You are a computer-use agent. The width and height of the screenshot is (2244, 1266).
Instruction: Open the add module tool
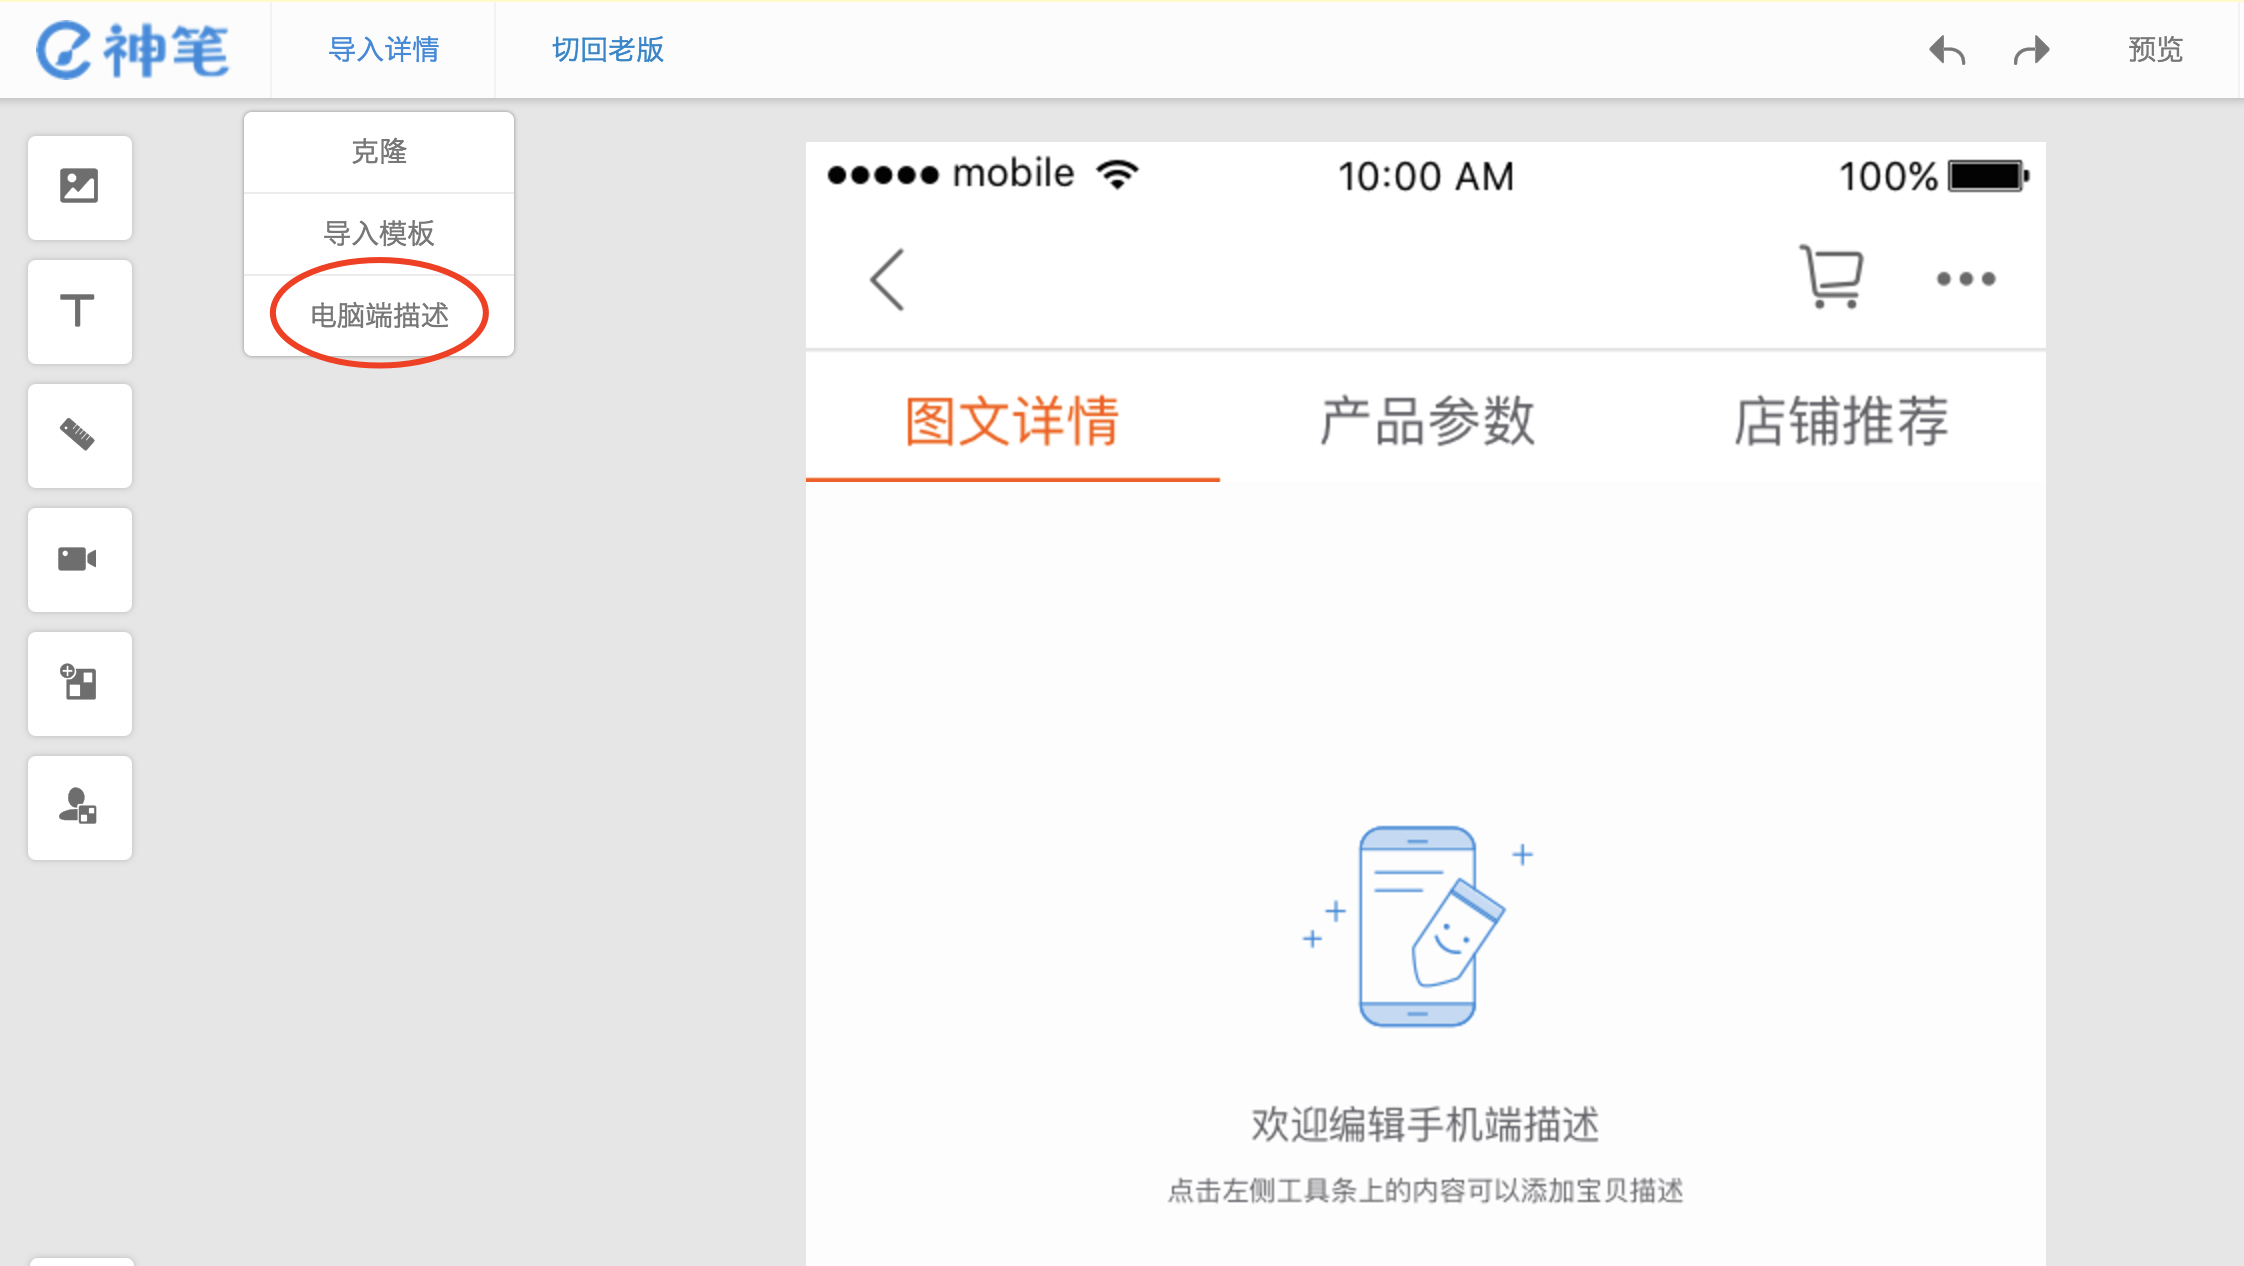[80, 683]
